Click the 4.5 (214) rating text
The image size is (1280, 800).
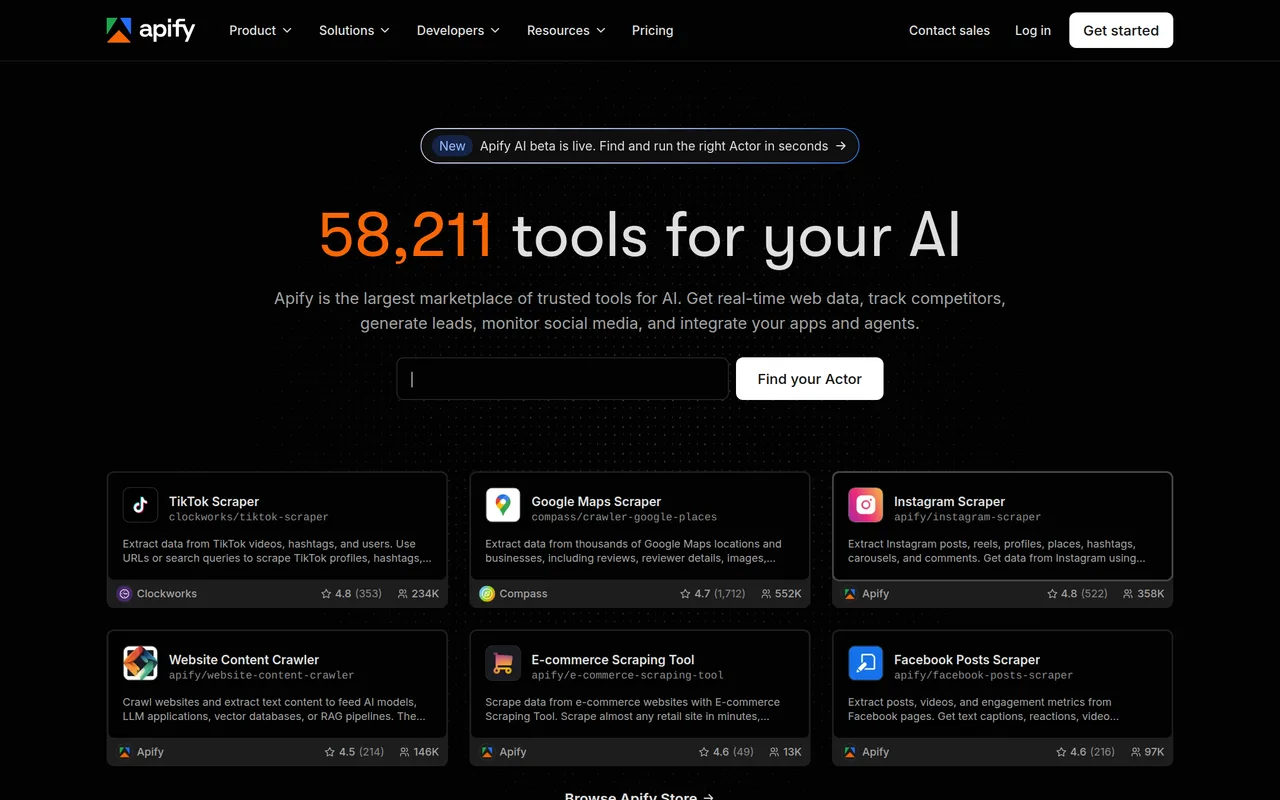coord(361,752)
